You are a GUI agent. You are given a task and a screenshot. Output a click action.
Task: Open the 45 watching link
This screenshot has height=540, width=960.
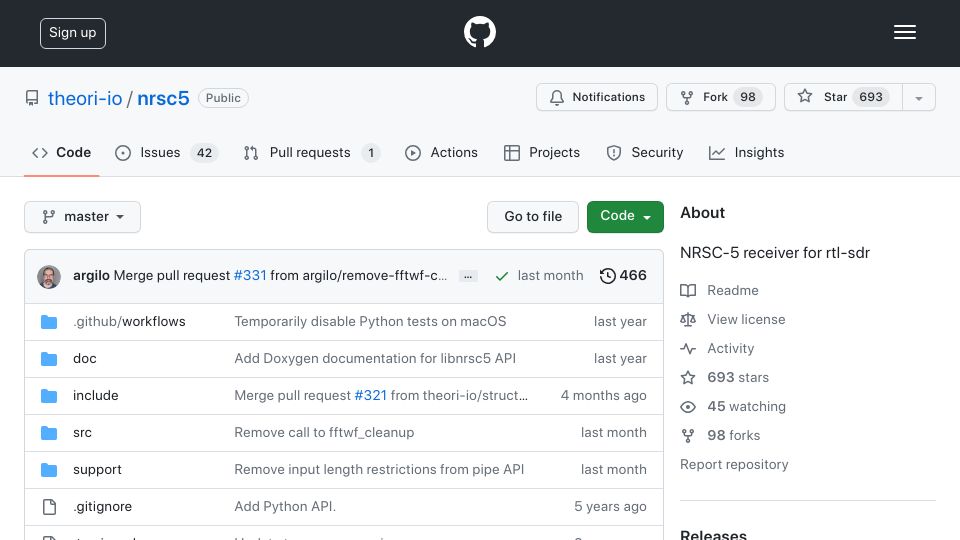pos(746,407)
